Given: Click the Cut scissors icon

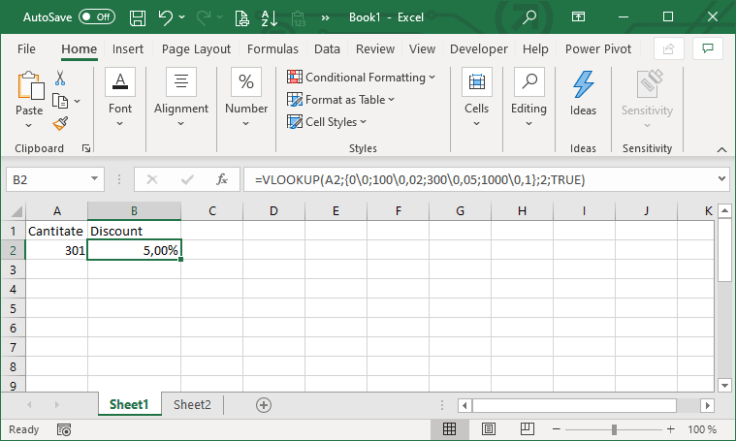Looking at the screenshot, I should tap(60, 78).
